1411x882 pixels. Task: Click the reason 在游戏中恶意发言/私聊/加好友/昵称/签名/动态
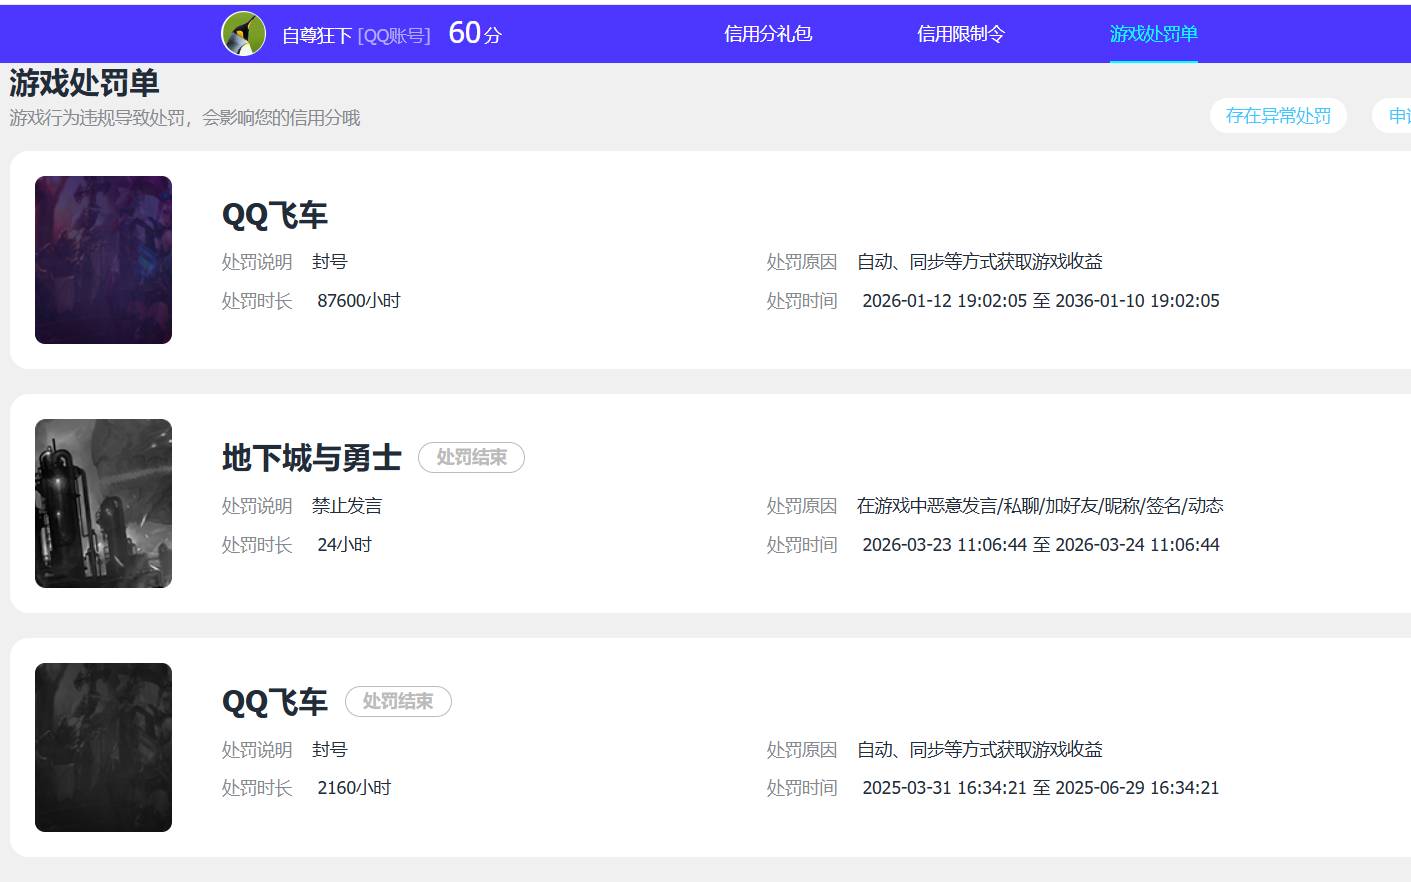click(x=1040, y=506)
